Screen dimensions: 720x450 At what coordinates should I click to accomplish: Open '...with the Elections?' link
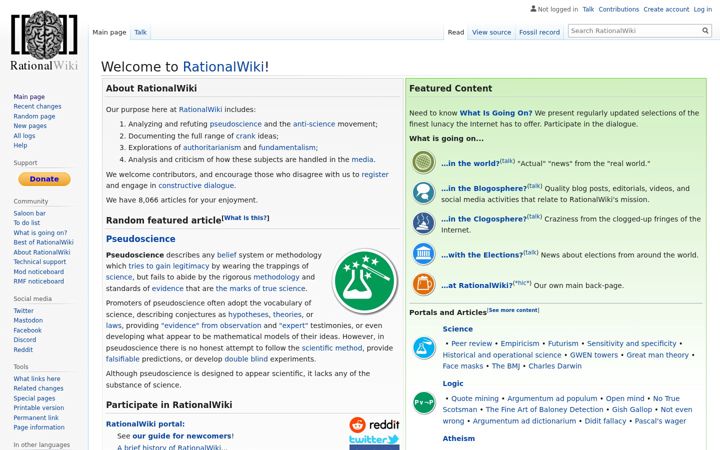[482, 255]
